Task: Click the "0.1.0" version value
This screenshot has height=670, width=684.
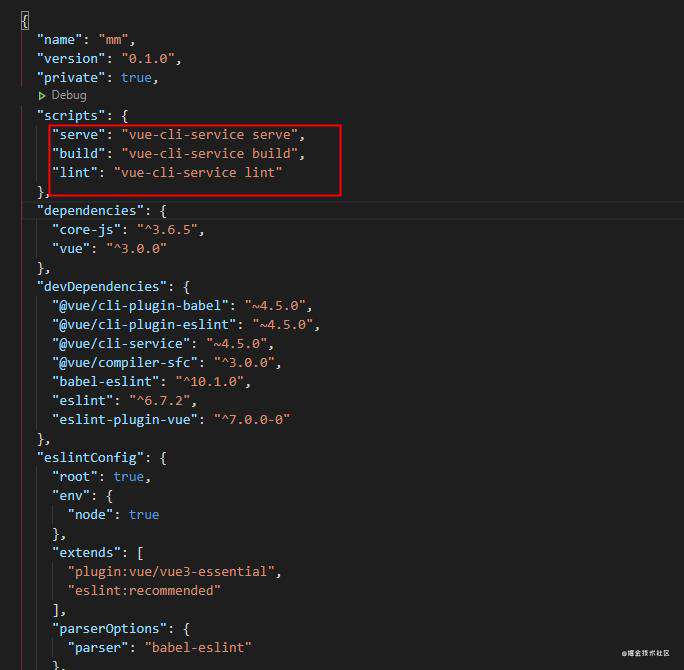Action: pos(148,58)
